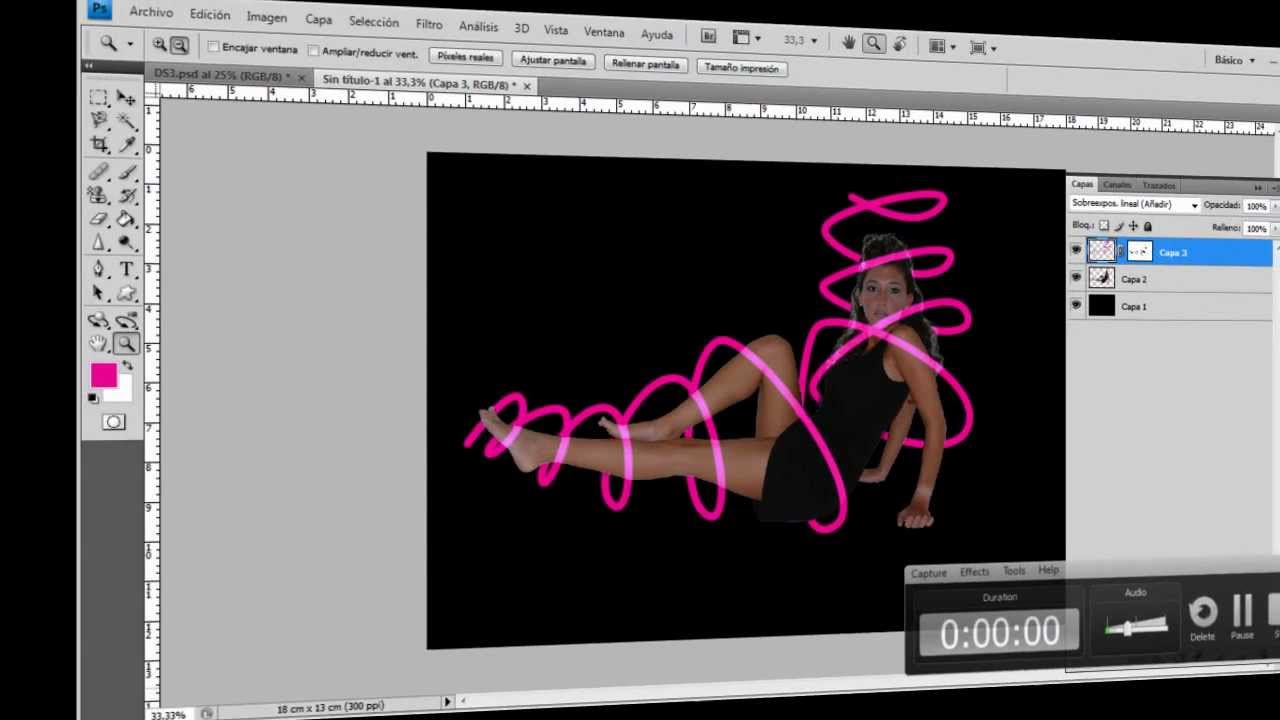Select the Paint Bucket tool
Image resolution: width=1280 pixels, height=720 pixels.
[126, 220]
